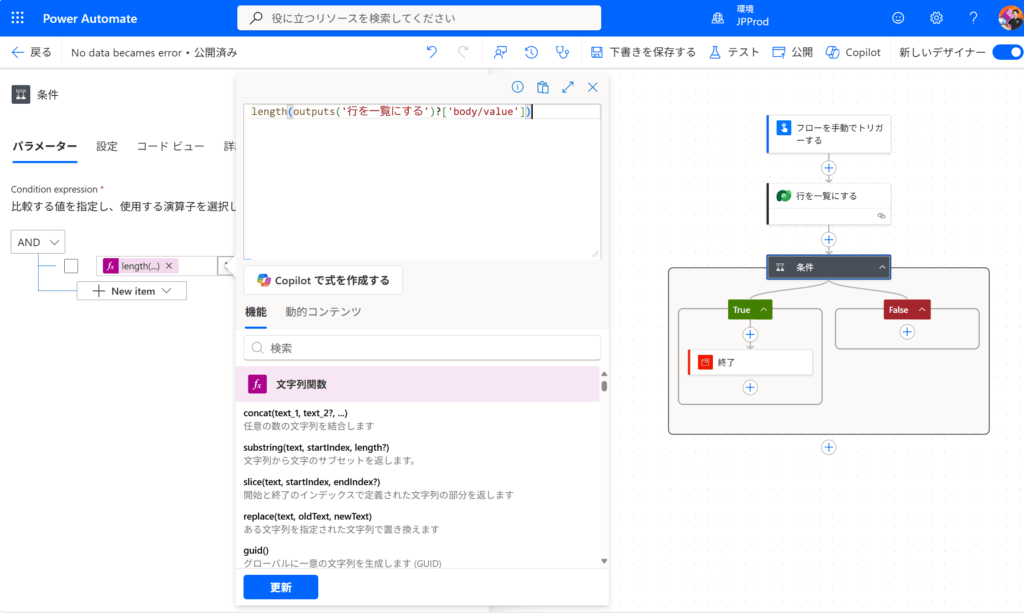Close the expression editor popup
The image size is (1024, 613).
(x=593, y=87)
